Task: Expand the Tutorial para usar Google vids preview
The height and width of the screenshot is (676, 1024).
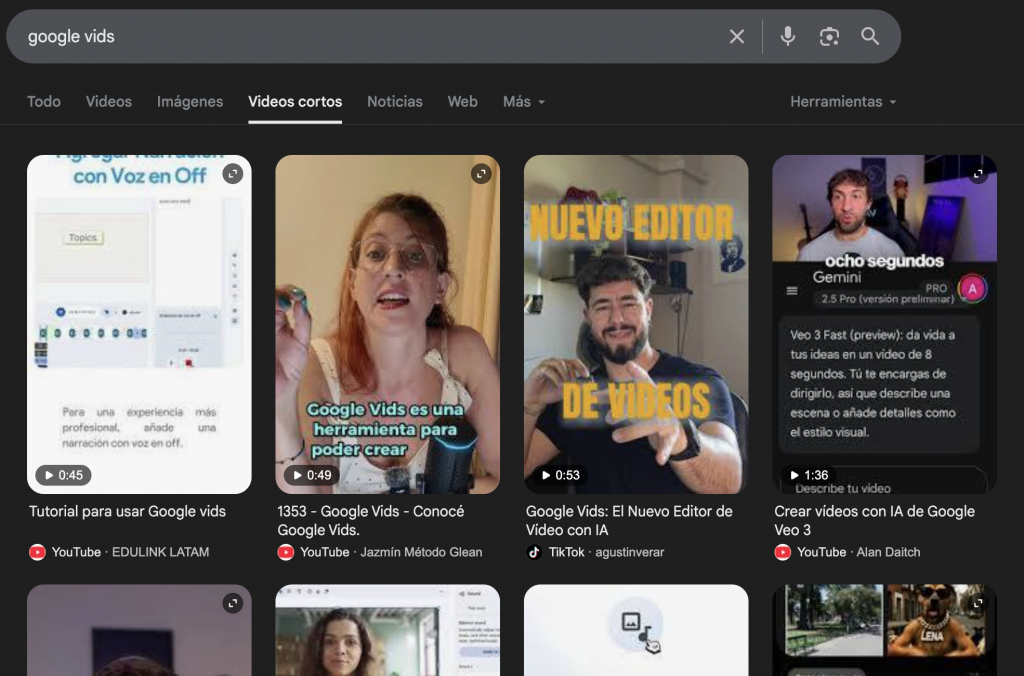Action: coord(232,174)
